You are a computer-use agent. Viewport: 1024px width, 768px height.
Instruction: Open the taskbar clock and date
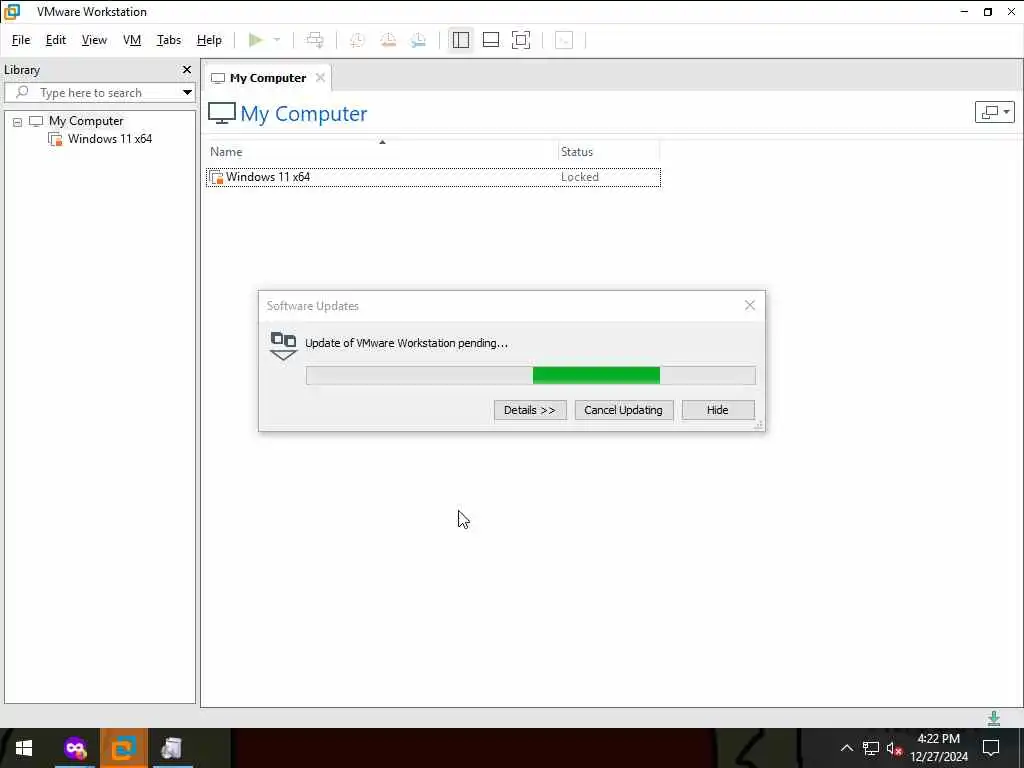[x=938, y=748]
